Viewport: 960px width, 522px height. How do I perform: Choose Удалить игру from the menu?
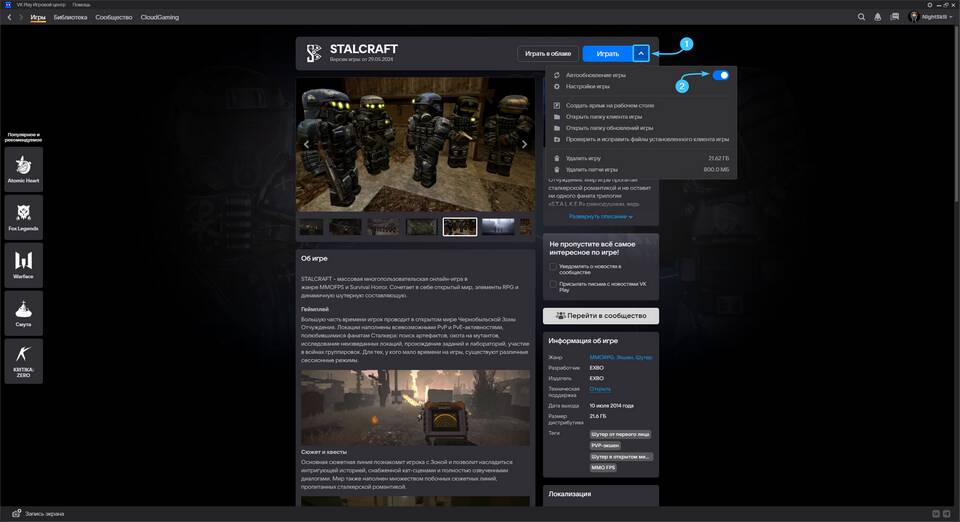click(x=582, y=158)
